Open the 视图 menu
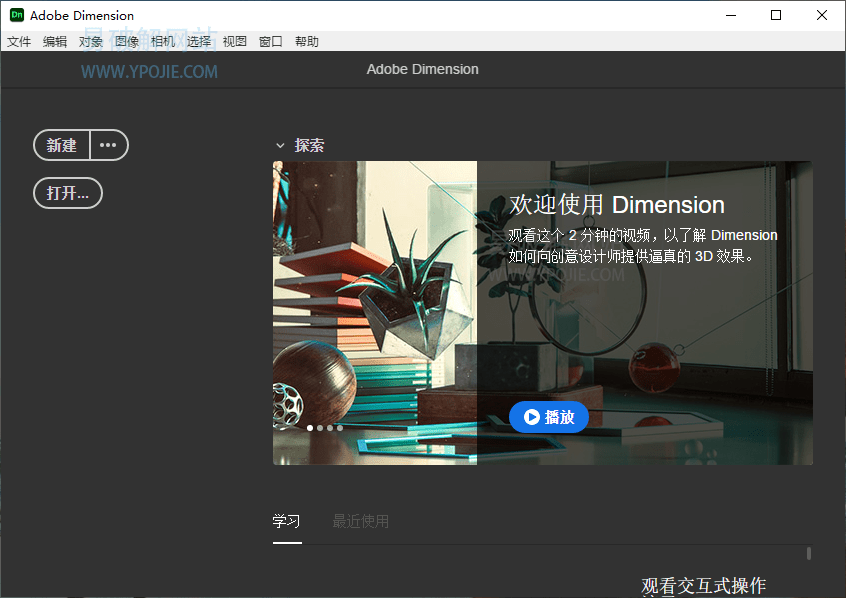Image resolution: width=846 pixels, height=598 pixels. [235, 42]
